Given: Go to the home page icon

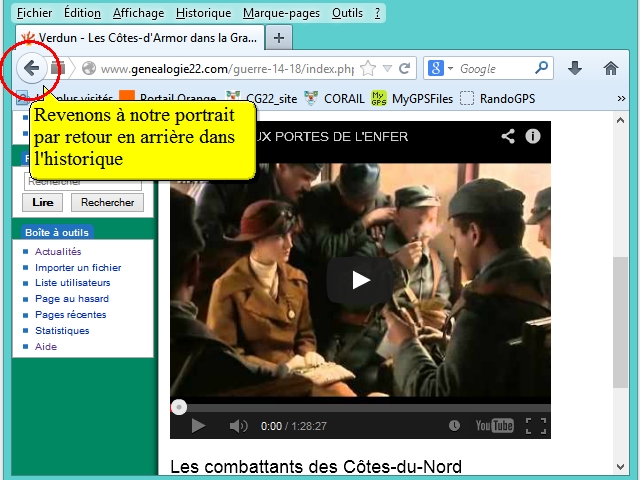Looking at the screenshot, I should [611, 68].
